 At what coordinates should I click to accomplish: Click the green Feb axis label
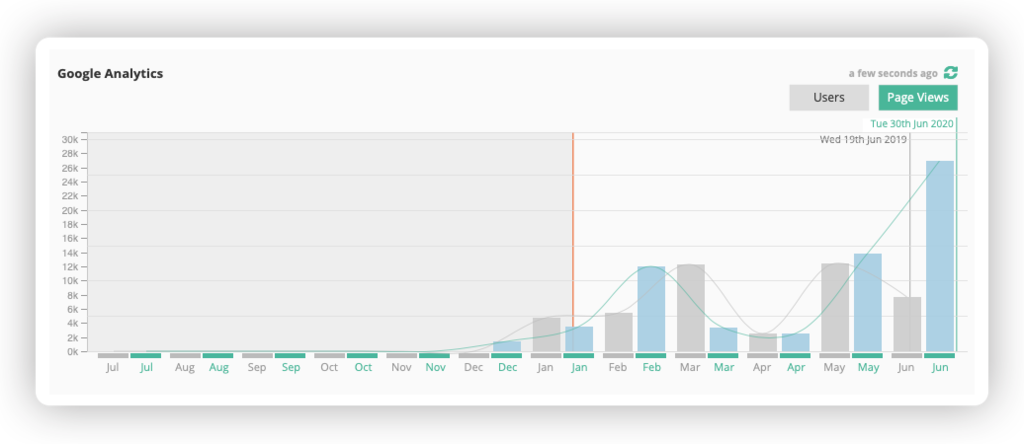click(651, 368)
